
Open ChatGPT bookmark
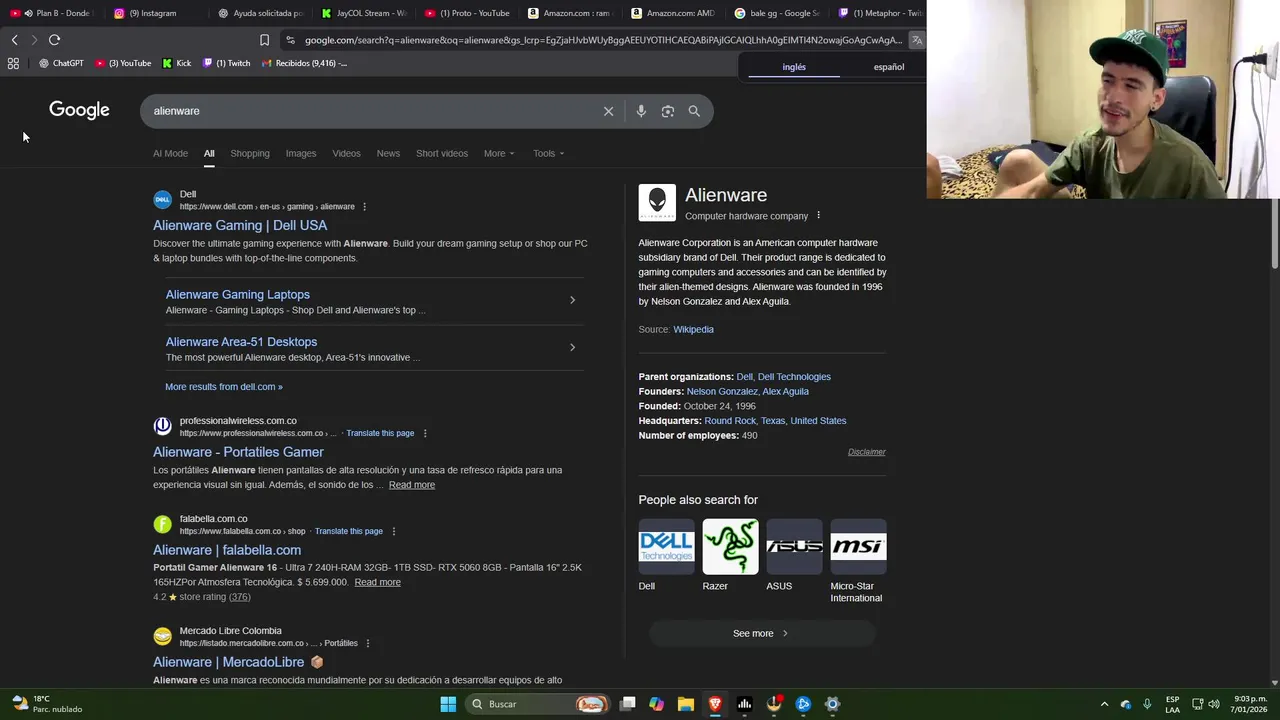click(x=61, y=63)
